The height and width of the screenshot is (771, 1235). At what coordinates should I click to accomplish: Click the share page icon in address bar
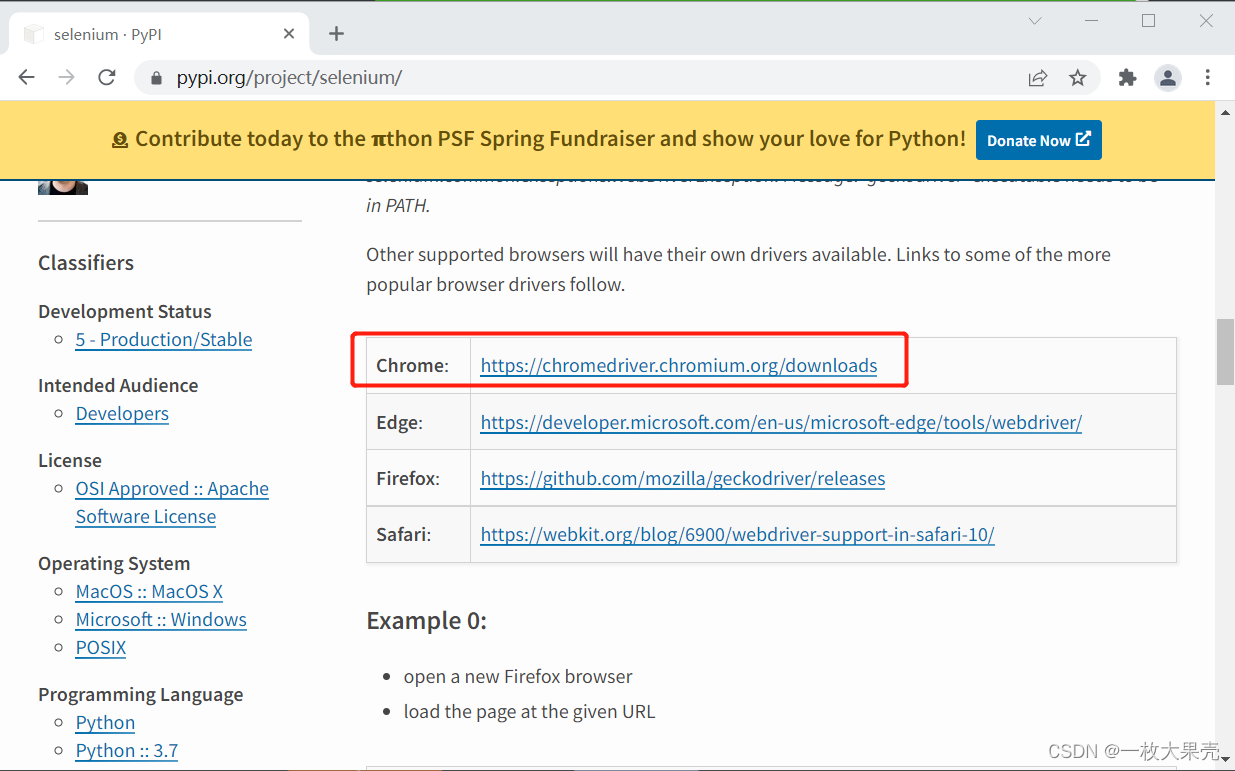(x=1038, y=78)
